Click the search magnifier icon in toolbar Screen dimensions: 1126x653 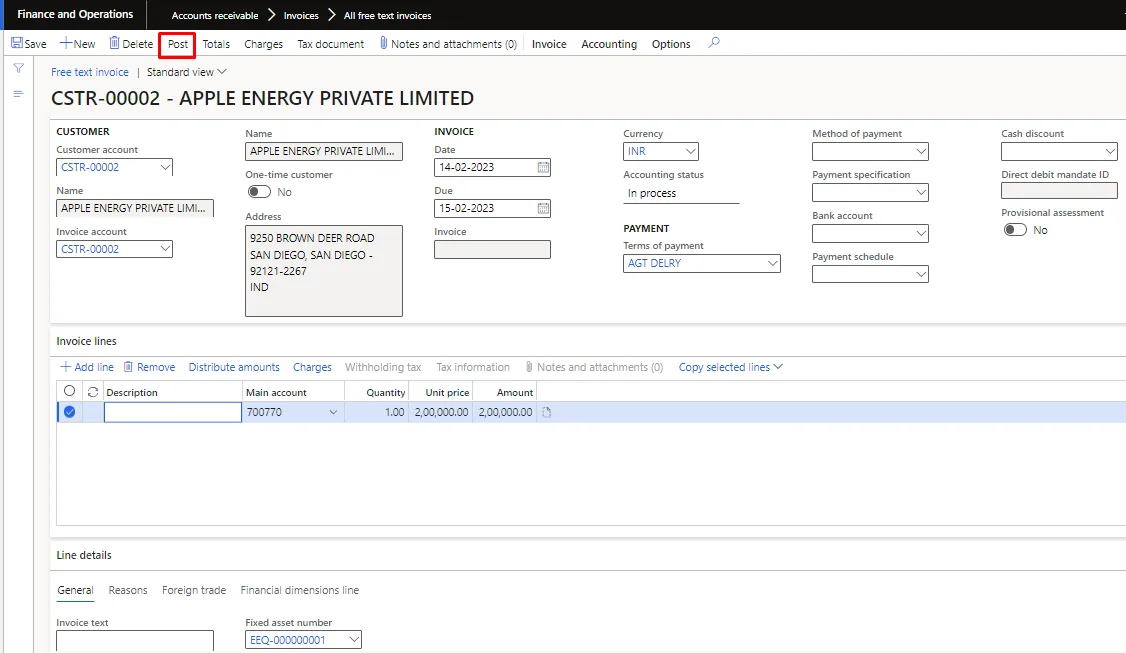(714, 43)
